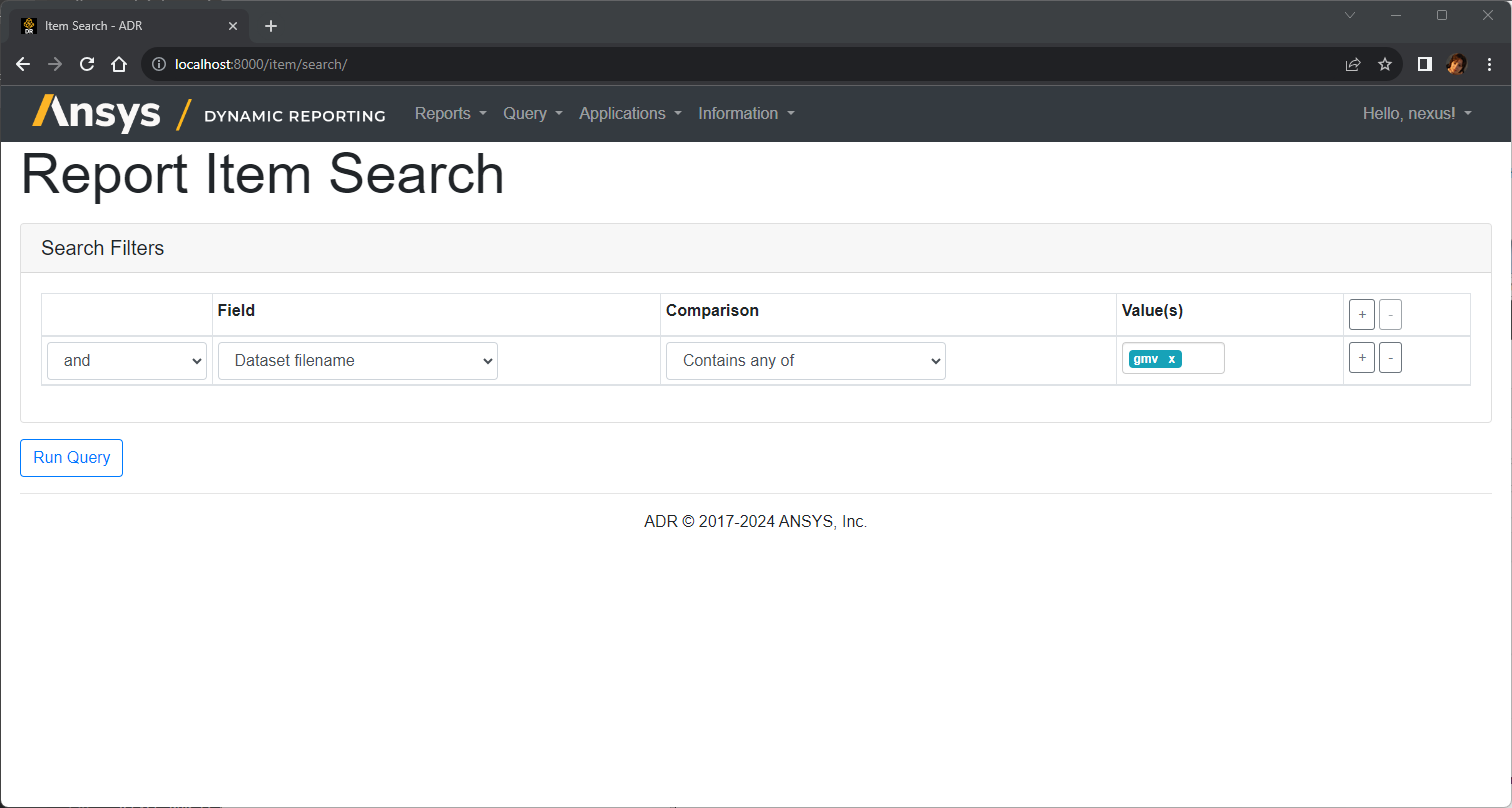Open the tab search chevron
The width and height of the screenshot is (1512, 808).
coord(1349,15)
